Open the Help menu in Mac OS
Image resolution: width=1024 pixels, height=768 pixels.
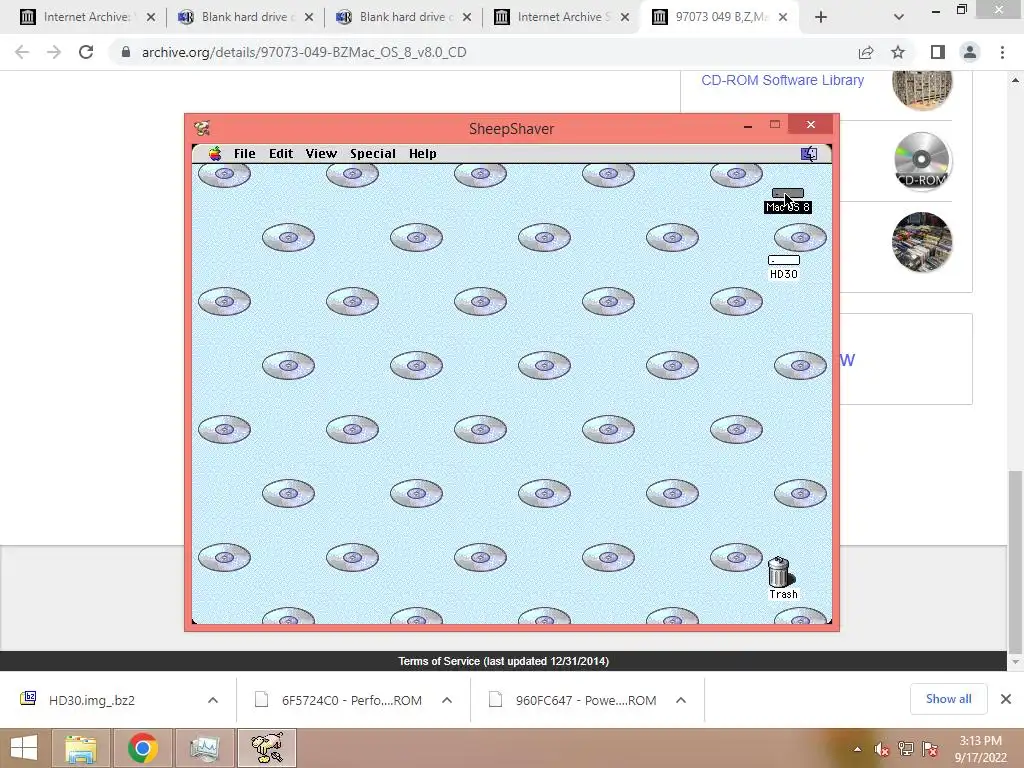pyautogui.click(x=423, y=153)
